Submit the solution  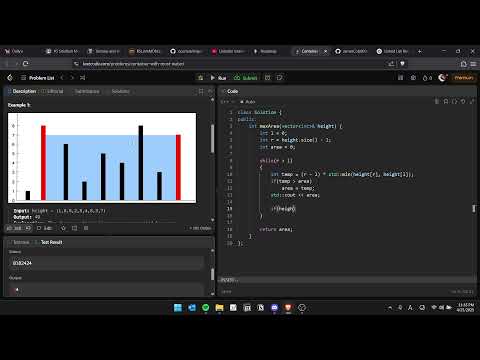(246, 78)
